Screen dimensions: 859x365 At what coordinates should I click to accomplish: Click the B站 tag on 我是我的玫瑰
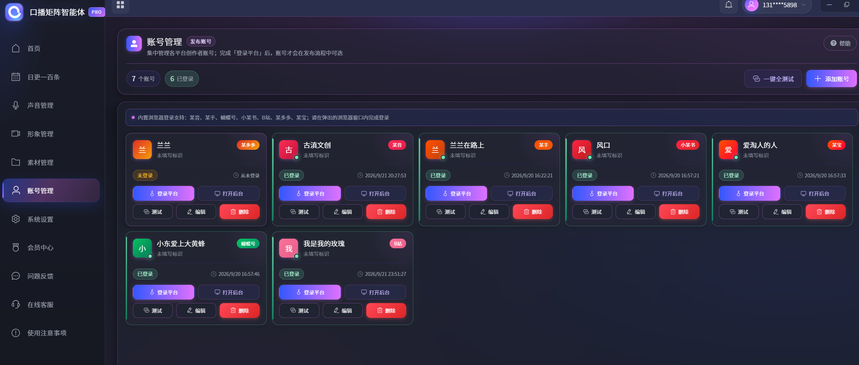398,244
